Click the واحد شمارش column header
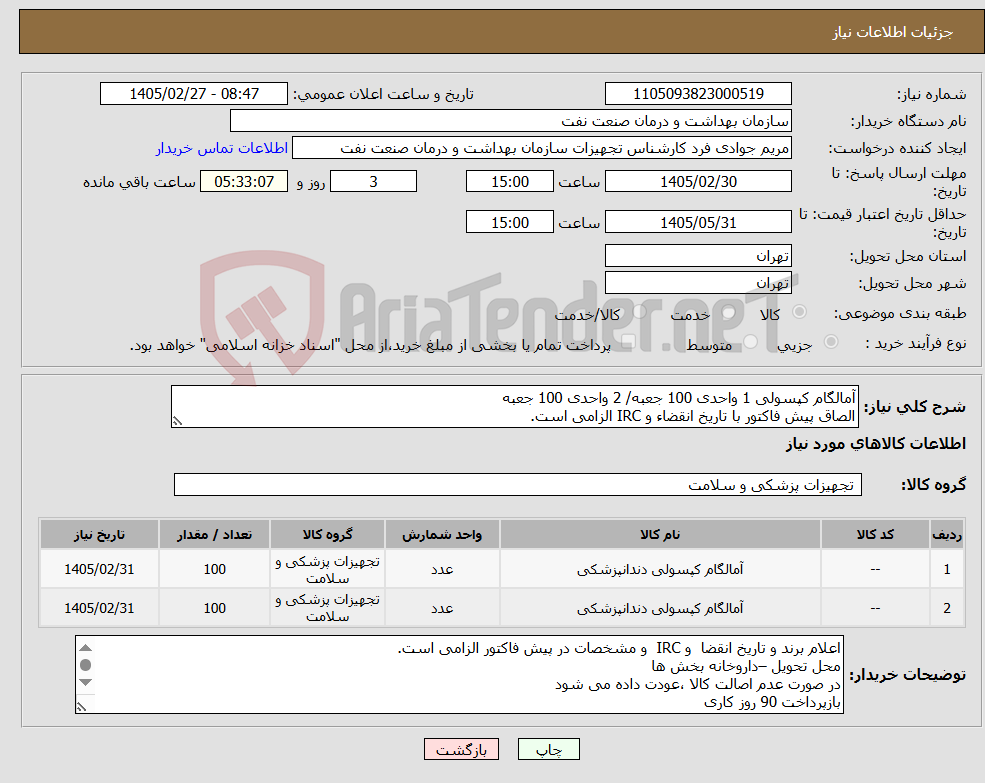 click(x=442, y=534)
